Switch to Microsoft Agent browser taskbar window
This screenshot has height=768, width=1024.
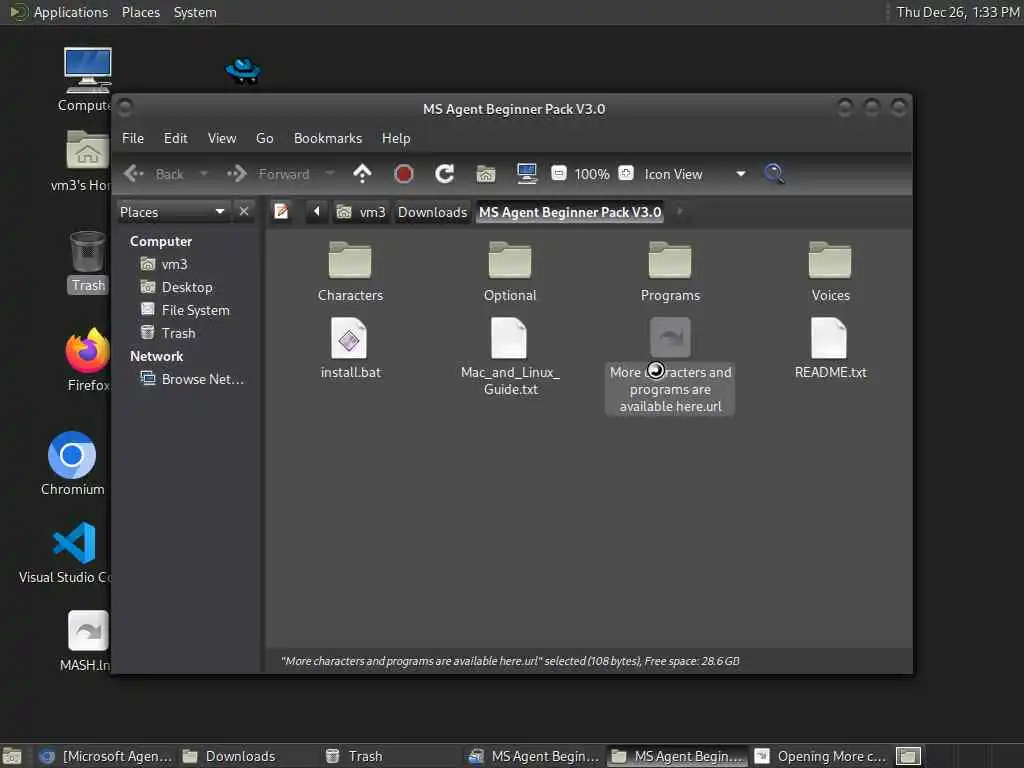(x=106, y=756)
